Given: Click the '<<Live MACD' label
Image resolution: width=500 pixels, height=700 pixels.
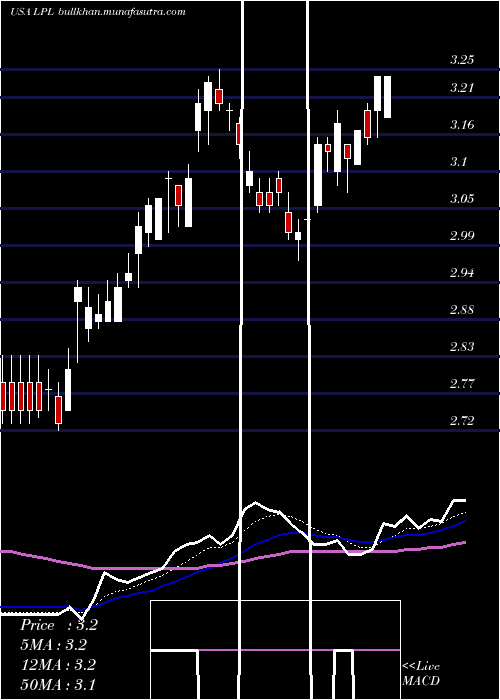Looking at the screenshot, I should coord(421,674).
